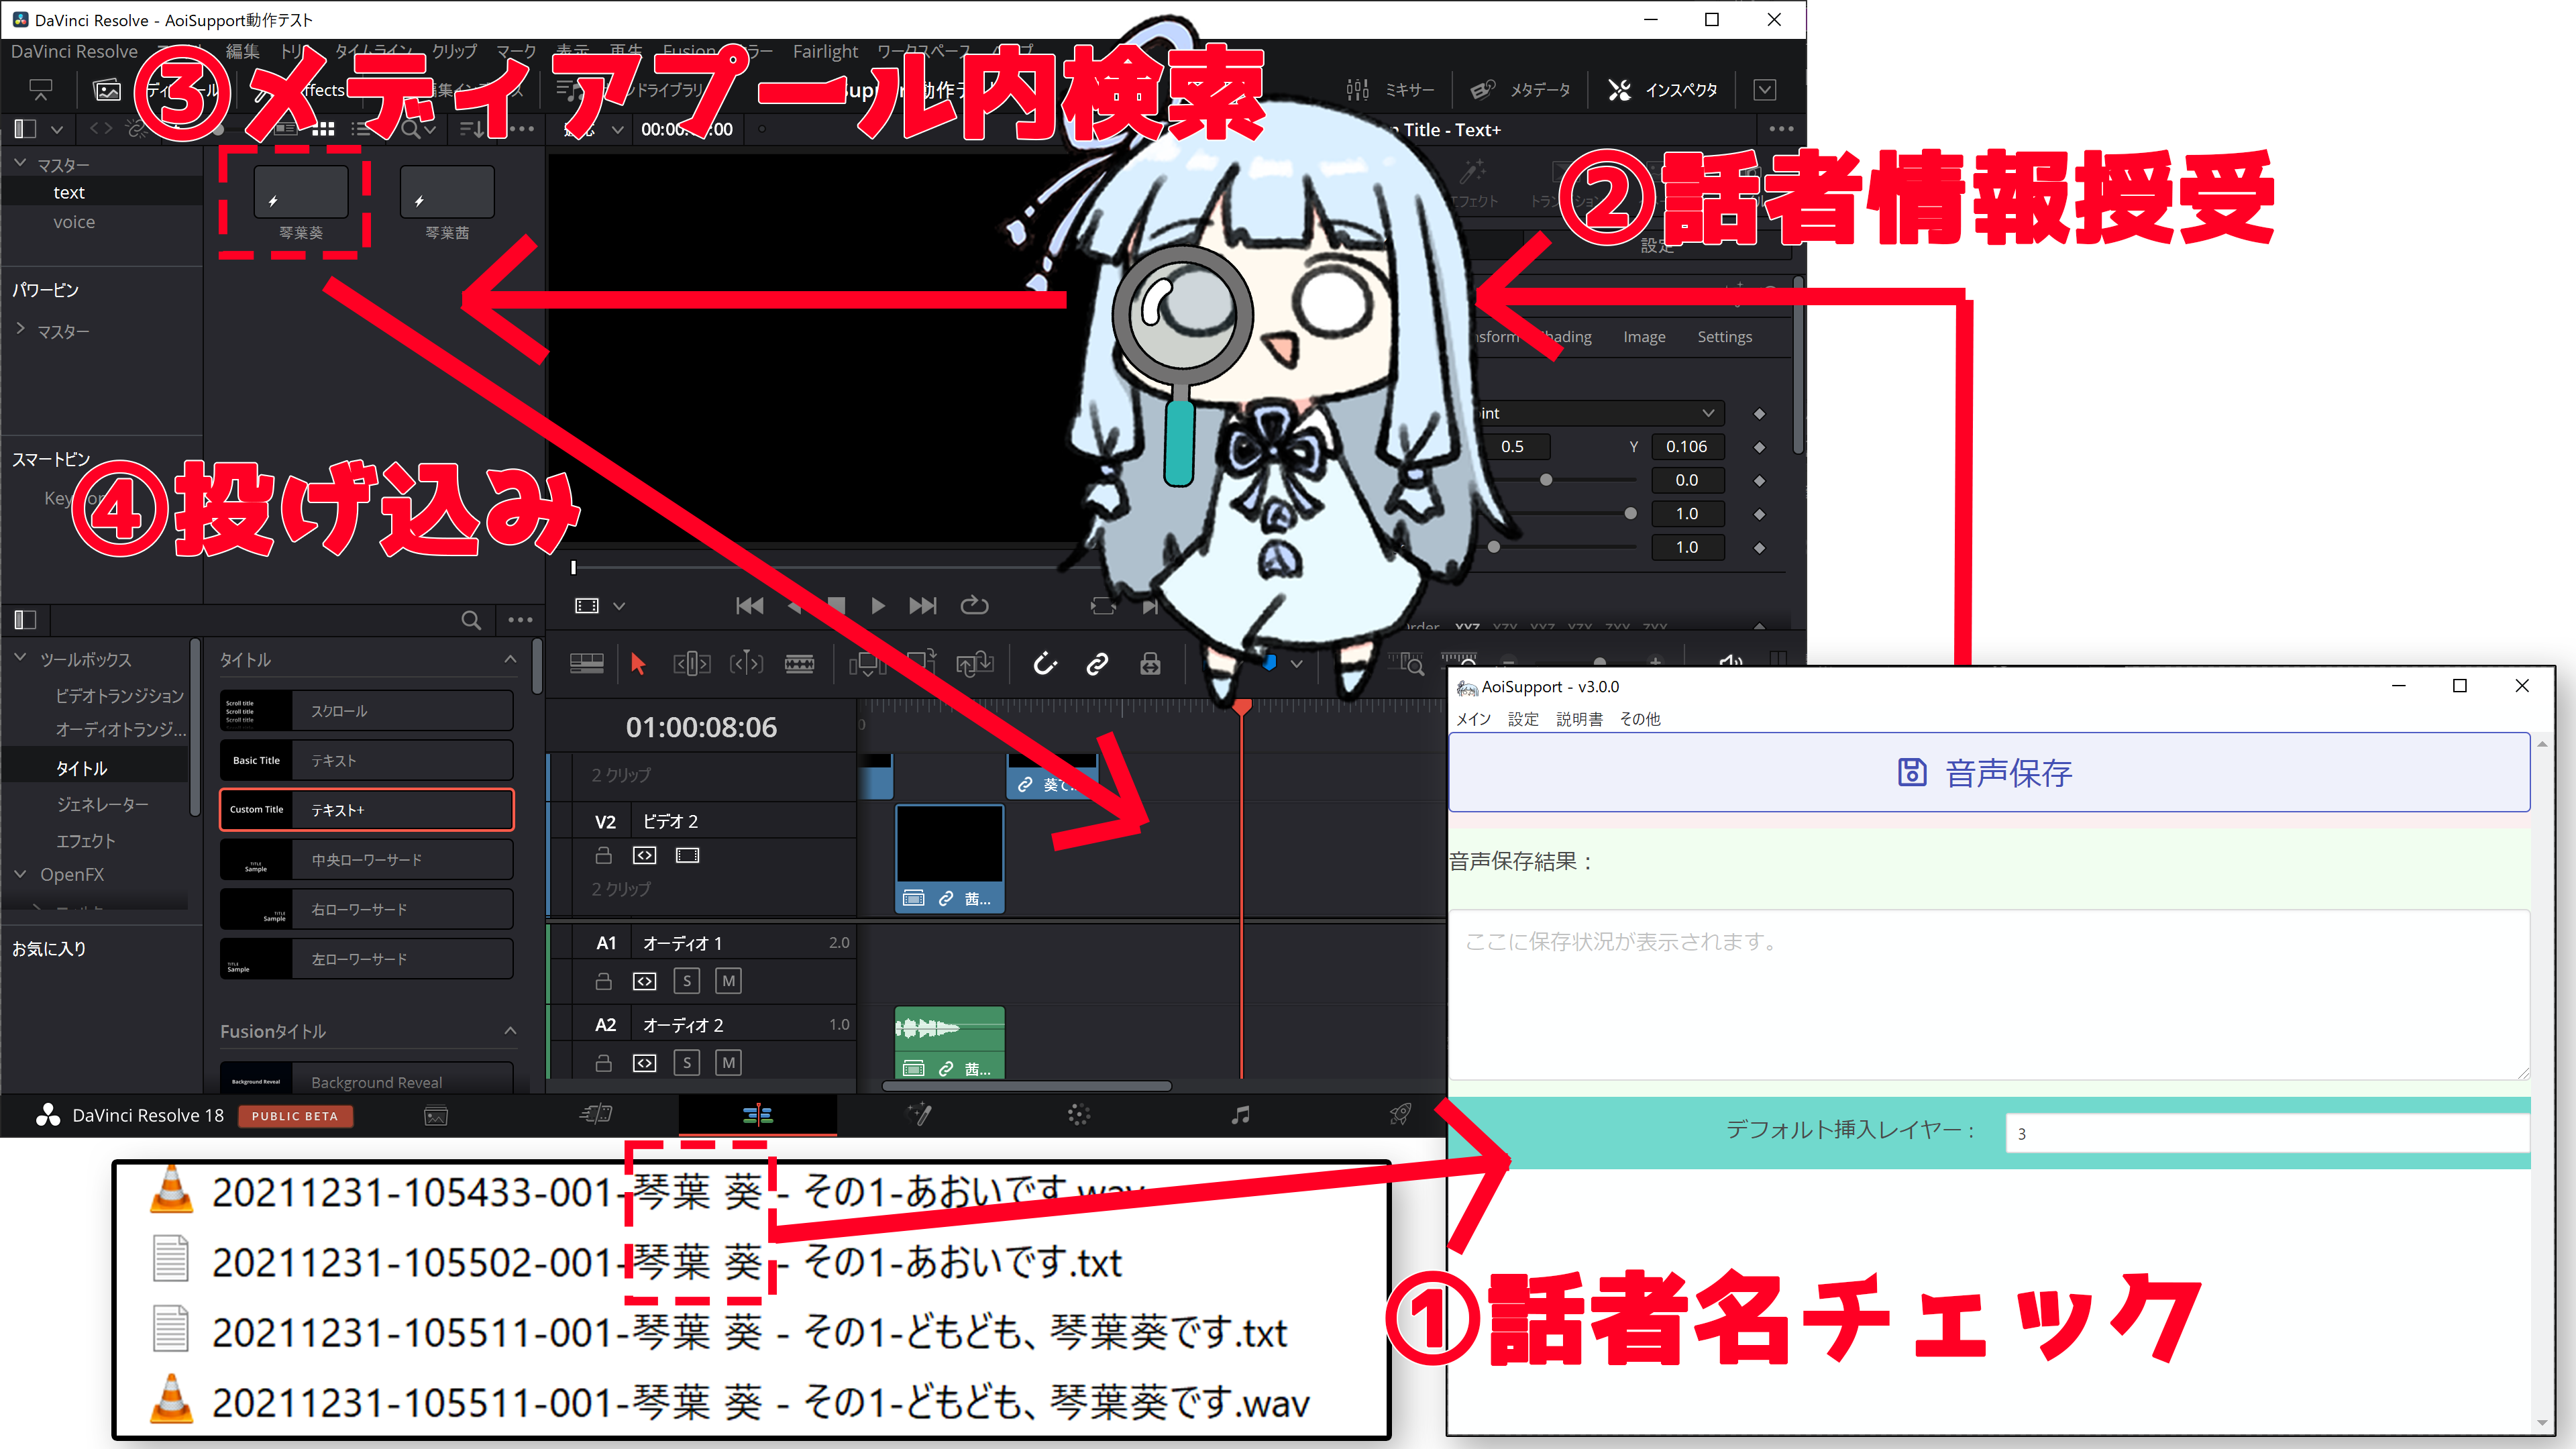Select the Dynamic trim mode tool
2576x1449 pixels.
tap(746, 663)
